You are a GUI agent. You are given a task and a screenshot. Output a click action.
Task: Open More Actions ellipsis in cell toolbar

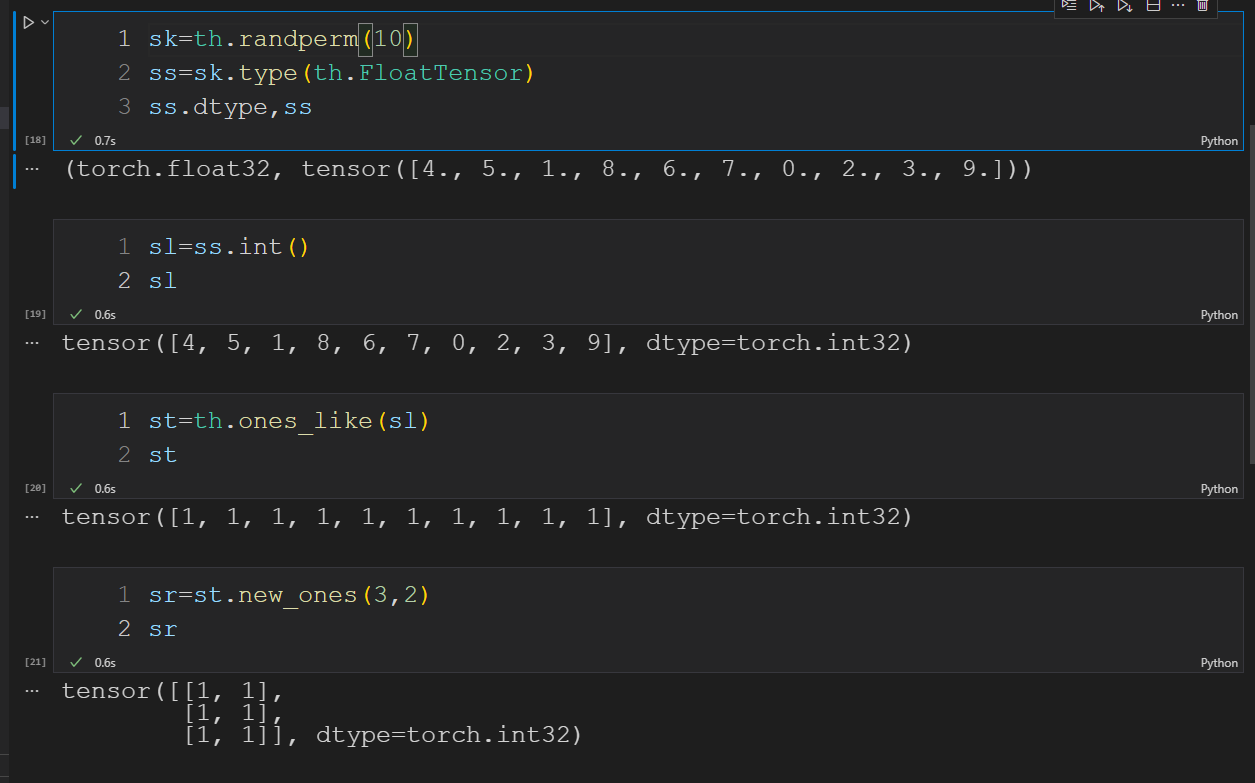tap(1177, 6)
